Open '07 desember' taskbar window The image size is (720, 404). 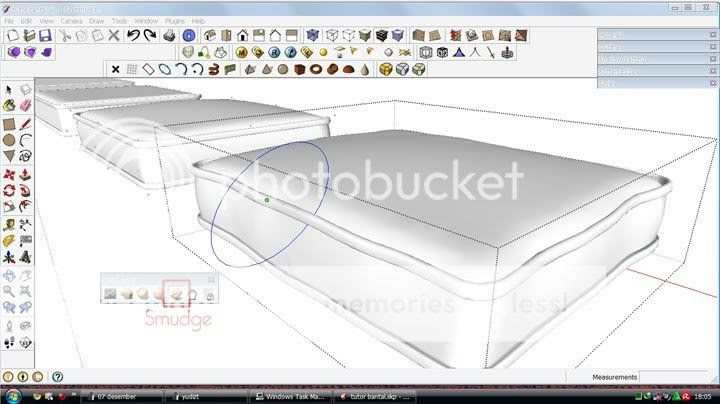coord(122,396)
